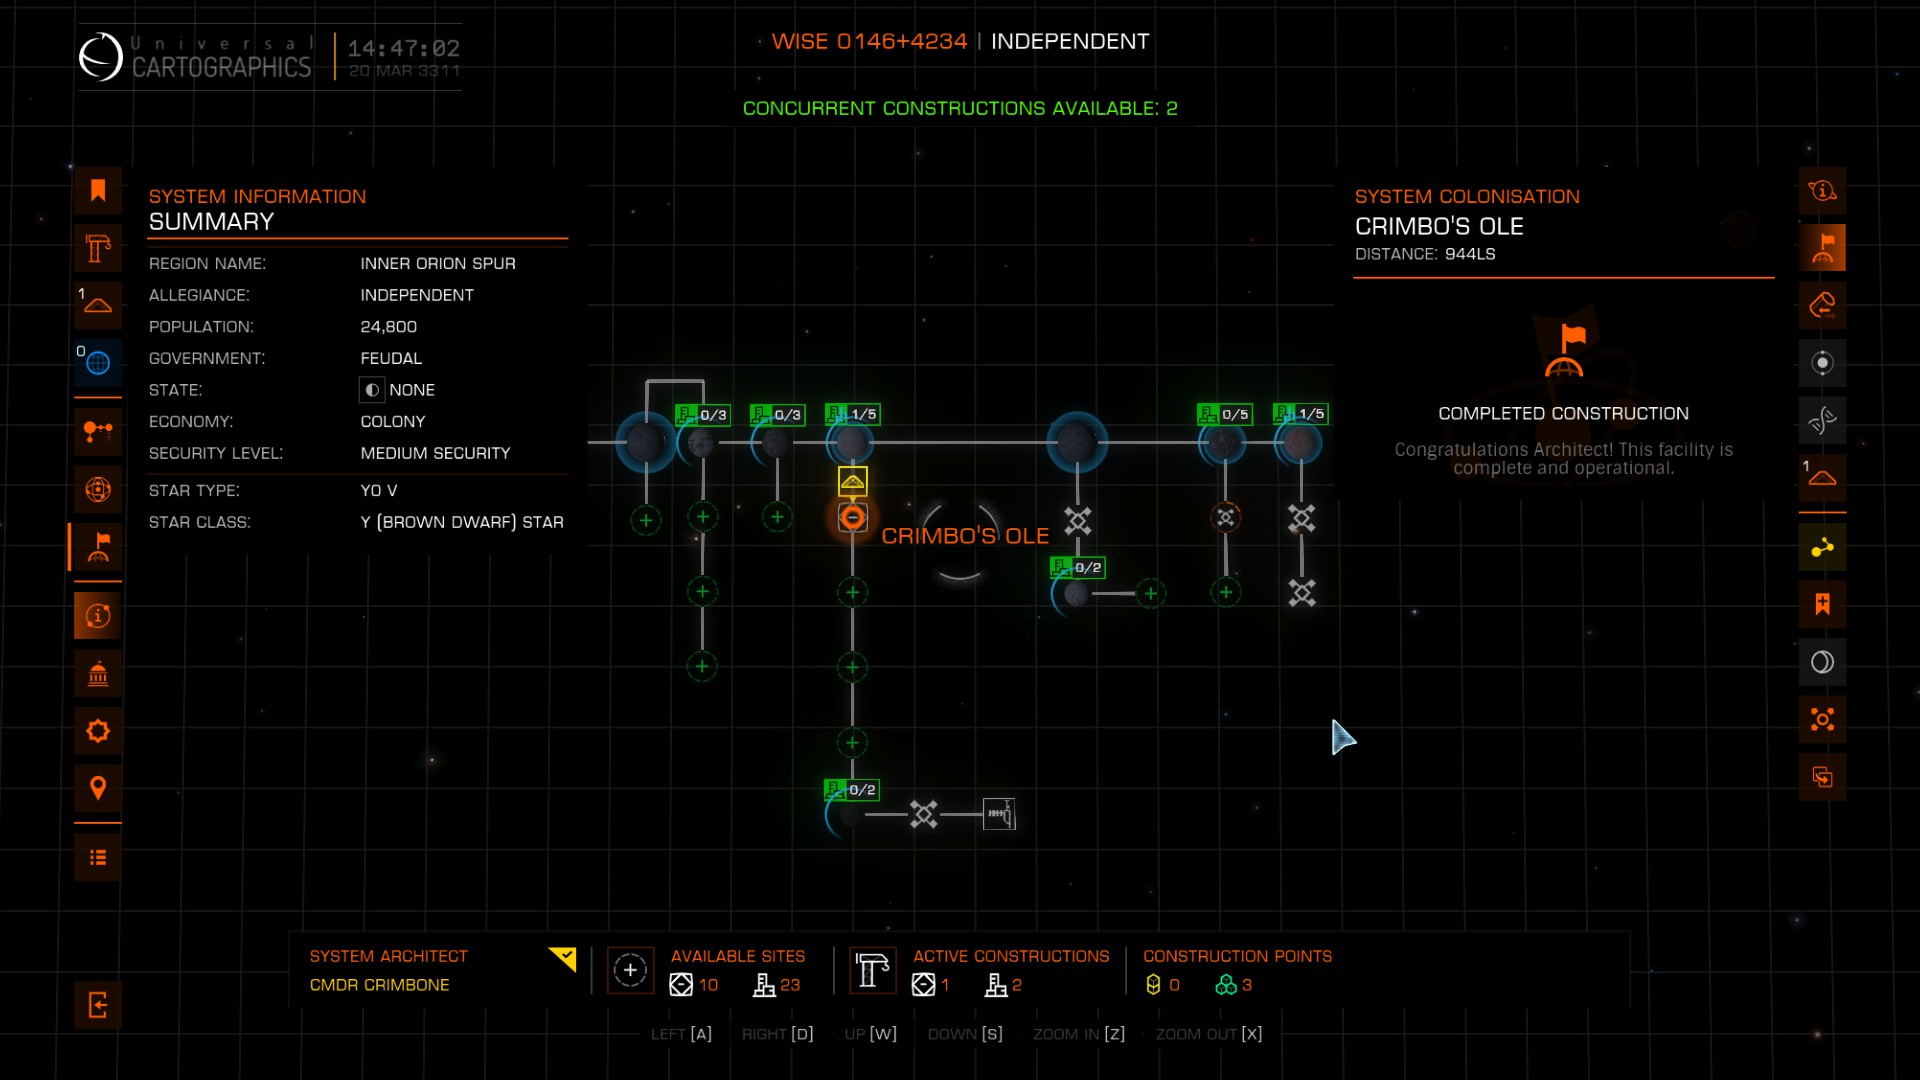Open the orrery nodes view icon
The width and height of the screenshot is (1920, 1080).
pos(98,432)
